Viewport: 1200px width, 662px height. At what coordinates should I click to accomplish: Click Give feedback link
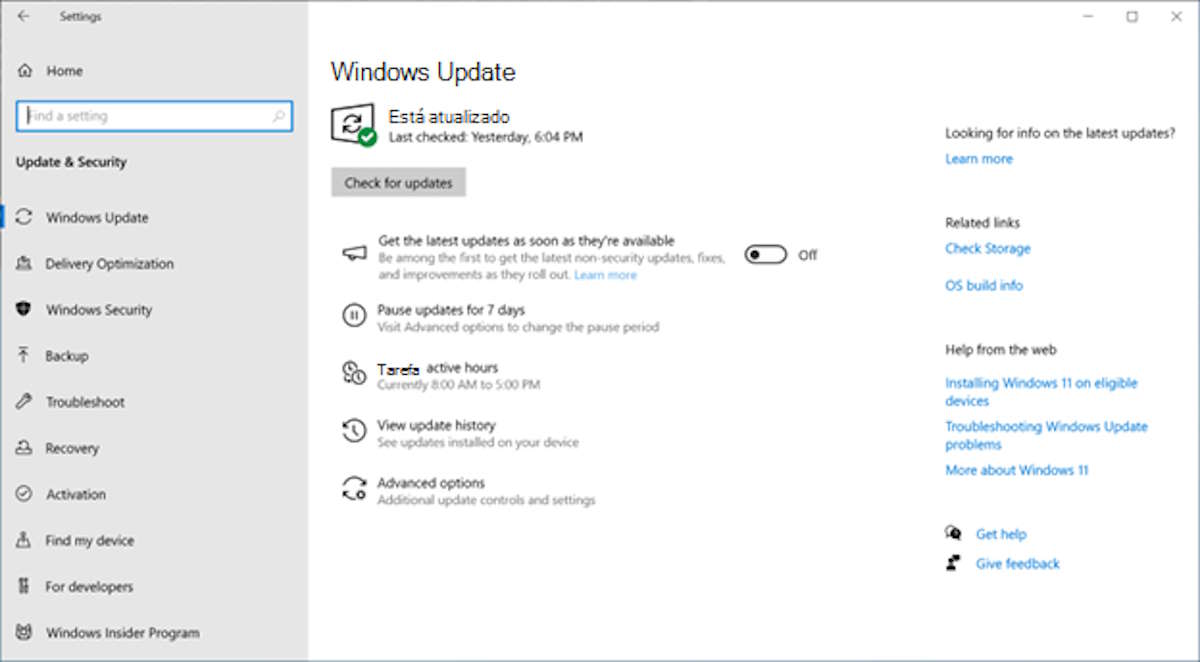click(1017, 564)
